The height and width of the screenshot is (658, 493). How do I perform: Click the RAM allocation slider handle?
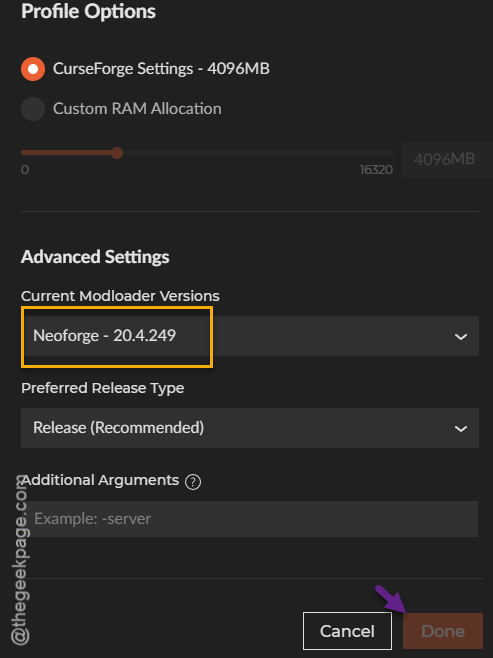[x=117, y=153]
